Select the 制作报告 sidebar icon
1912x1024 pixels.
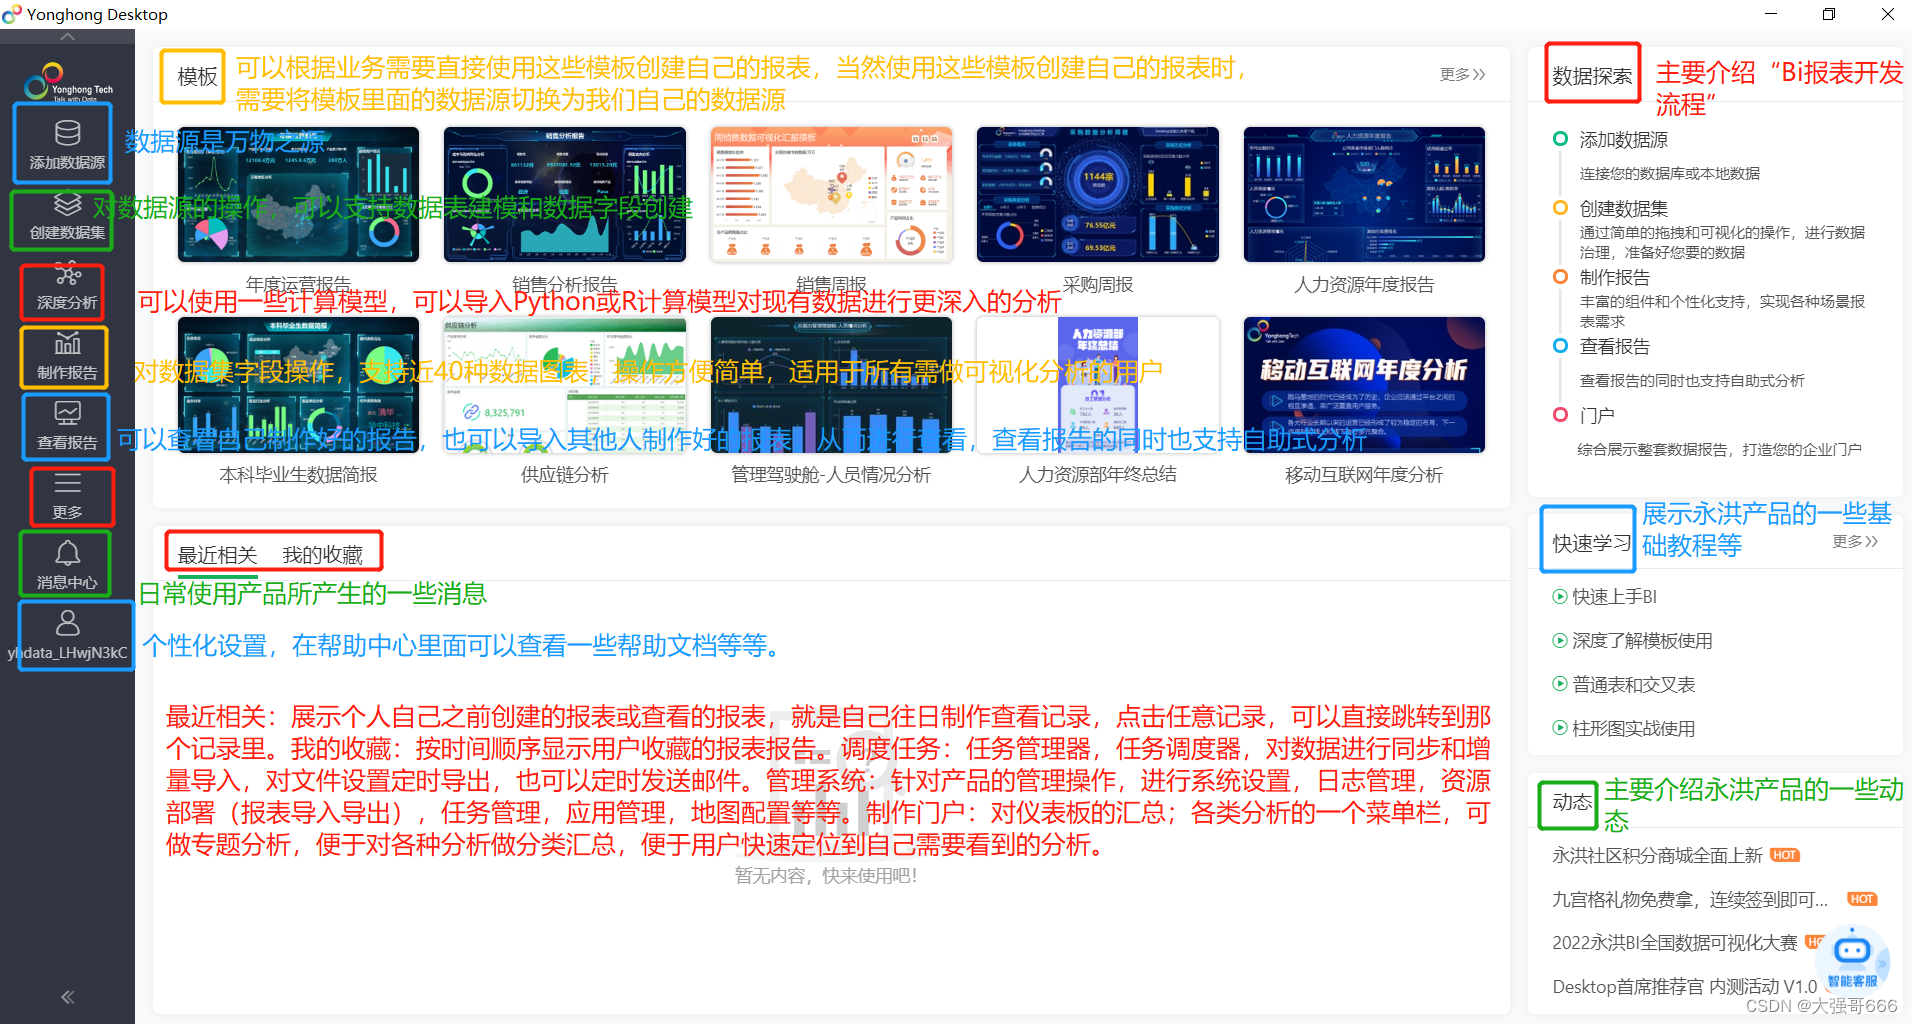[62, 356]
